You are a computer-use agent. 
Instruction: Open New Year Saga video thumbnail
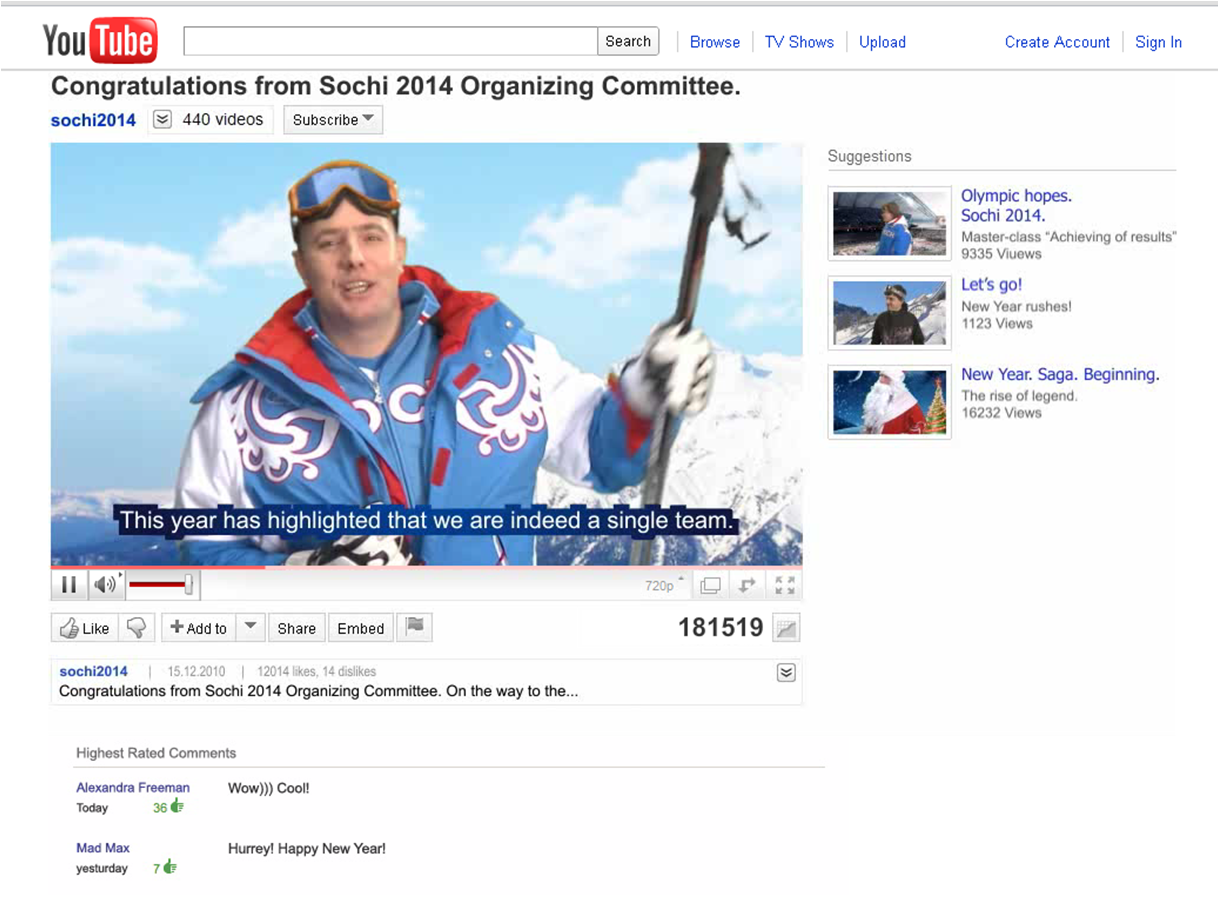(x=889, y=402)
